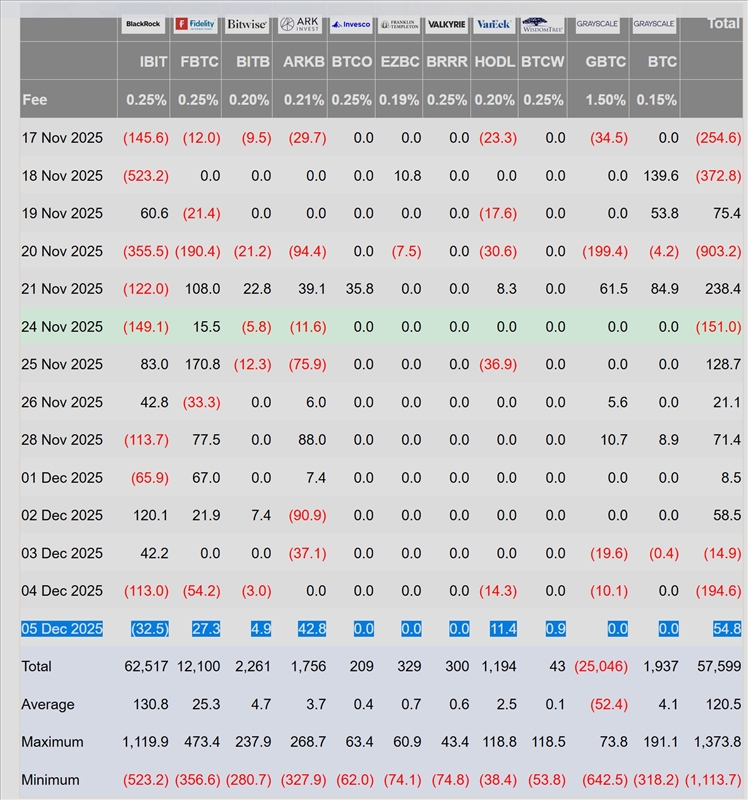Viewport: 748px width, 800px height.
Task: Click the Valkyrie logo
Action: click(x=446, y=23)
